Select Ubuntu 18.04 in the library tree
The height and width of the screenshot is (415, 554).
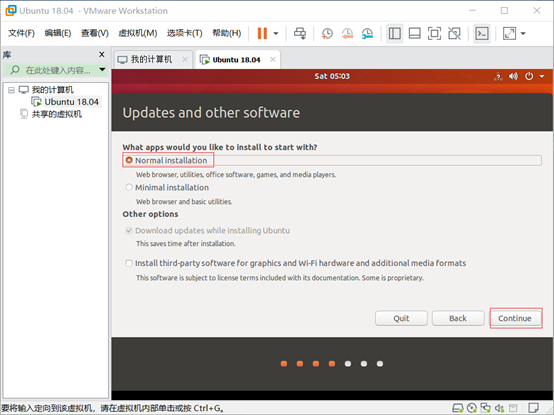[x=71, y=102]
